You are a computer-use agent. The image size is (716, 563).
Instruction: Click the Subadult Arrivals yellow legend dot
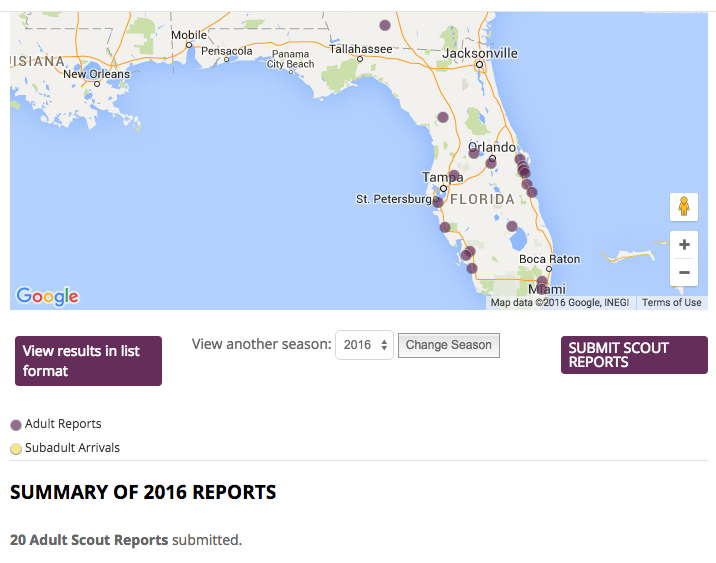[x=16, y=449]
